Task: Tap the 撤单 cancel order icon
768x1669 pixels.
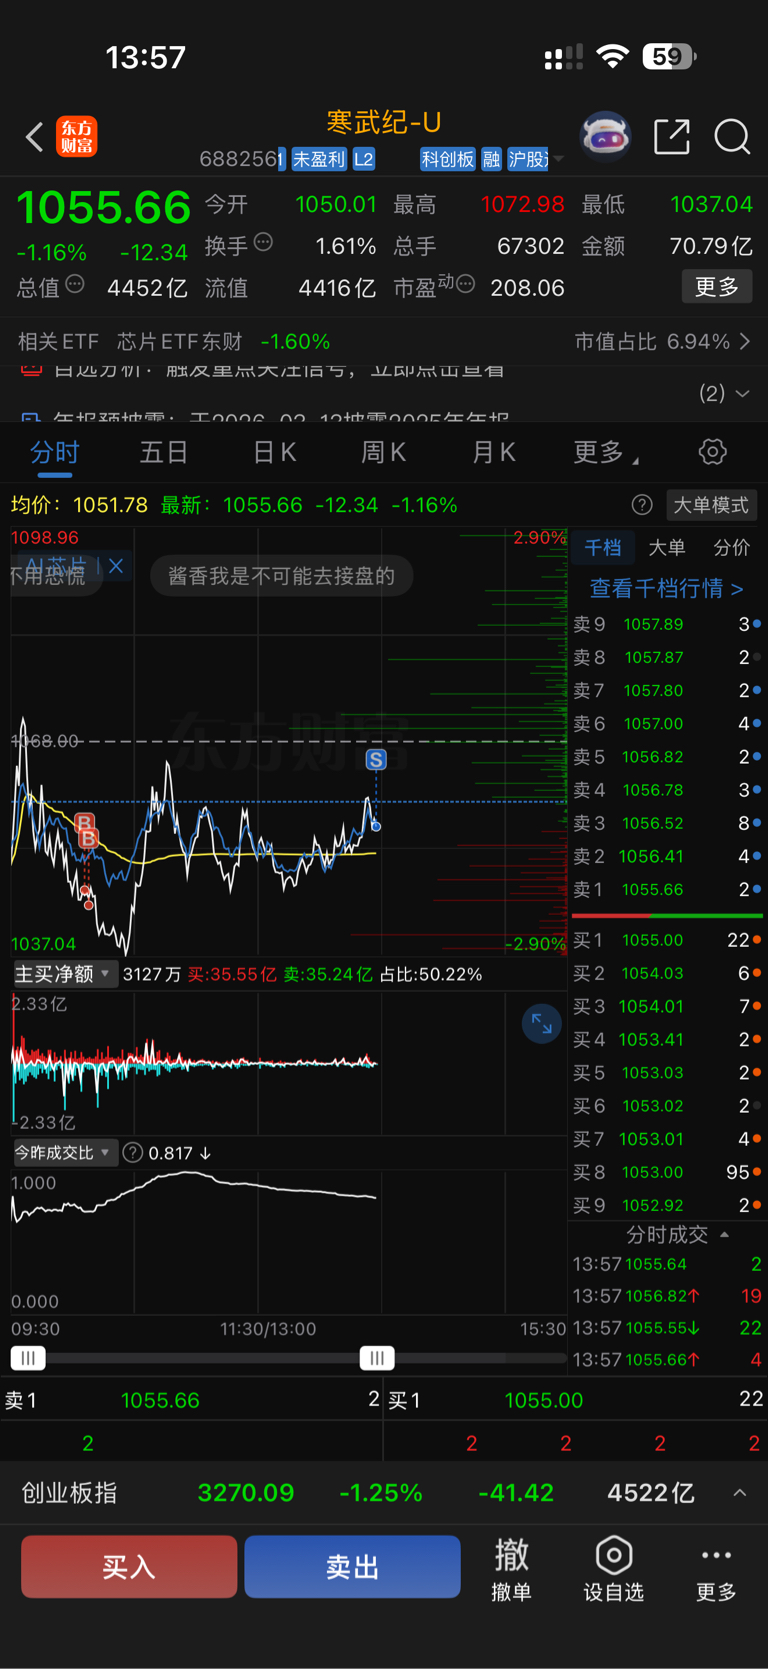Action: tap(511, 1567)
